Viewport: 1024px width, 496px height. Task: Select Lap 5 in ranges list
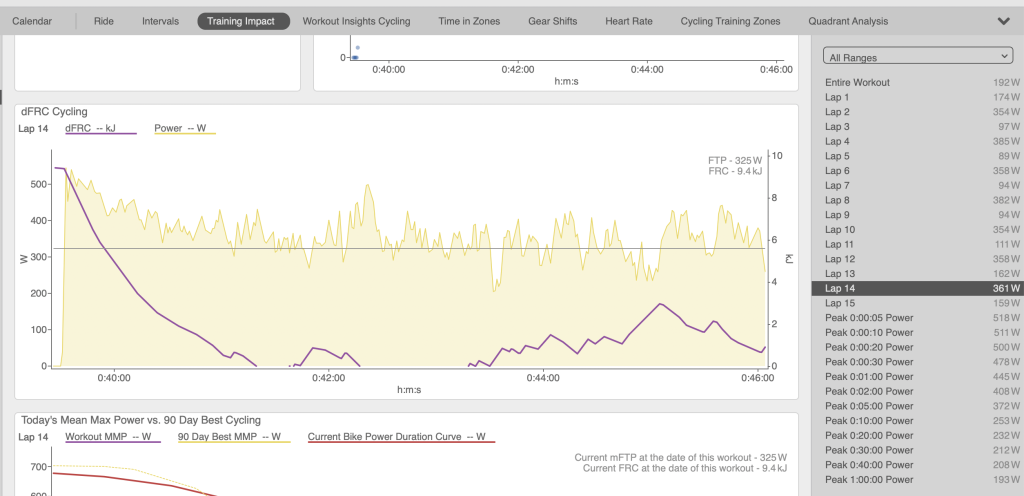tap(918, 156)
